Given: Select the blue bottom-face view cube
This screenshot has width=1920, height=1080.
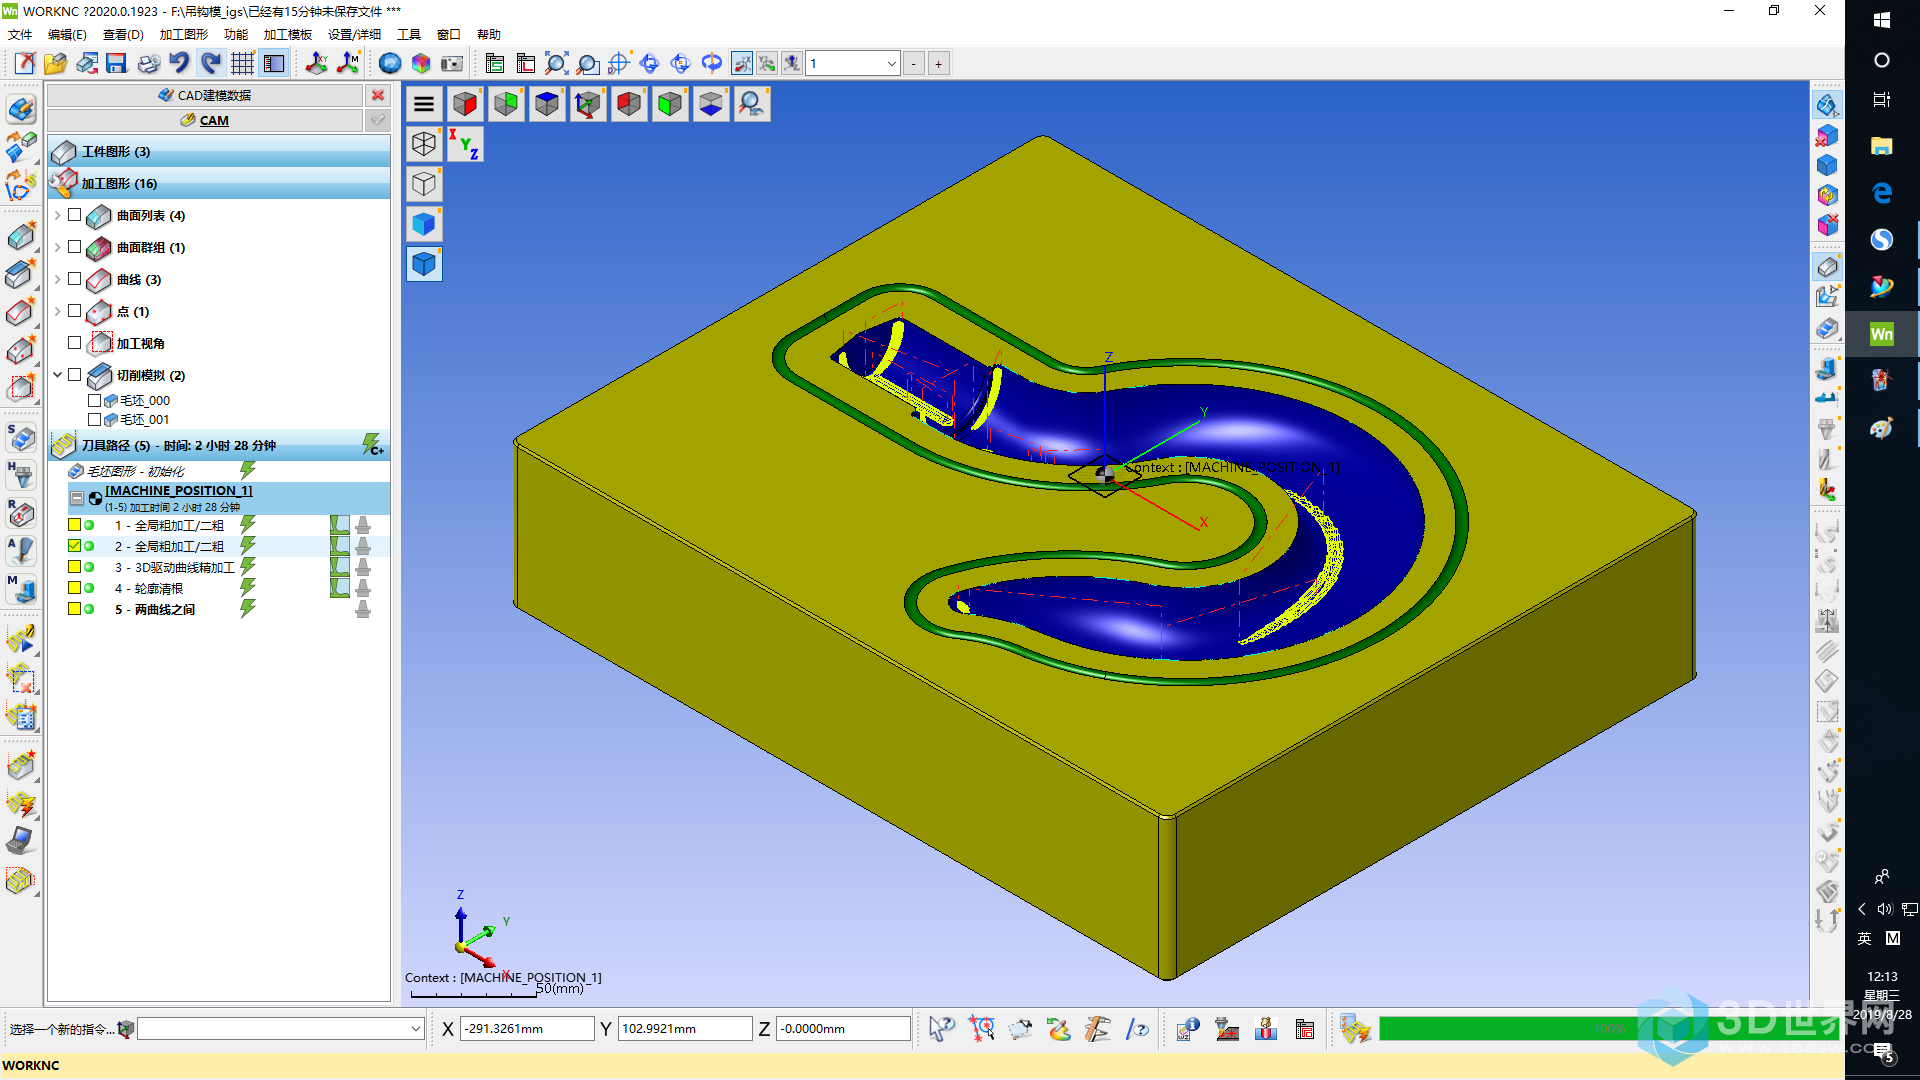Looking at the screenshot, I should (711, 104).
